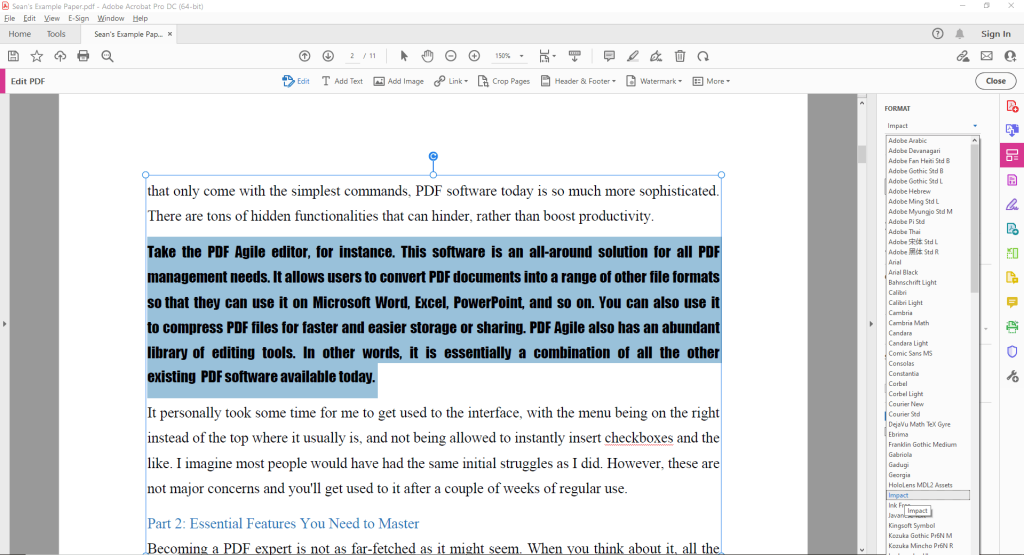This screenshot has width=1024, height=555.
Task: Open the page fit options dropdown
Action: click(x=547, y=56)
